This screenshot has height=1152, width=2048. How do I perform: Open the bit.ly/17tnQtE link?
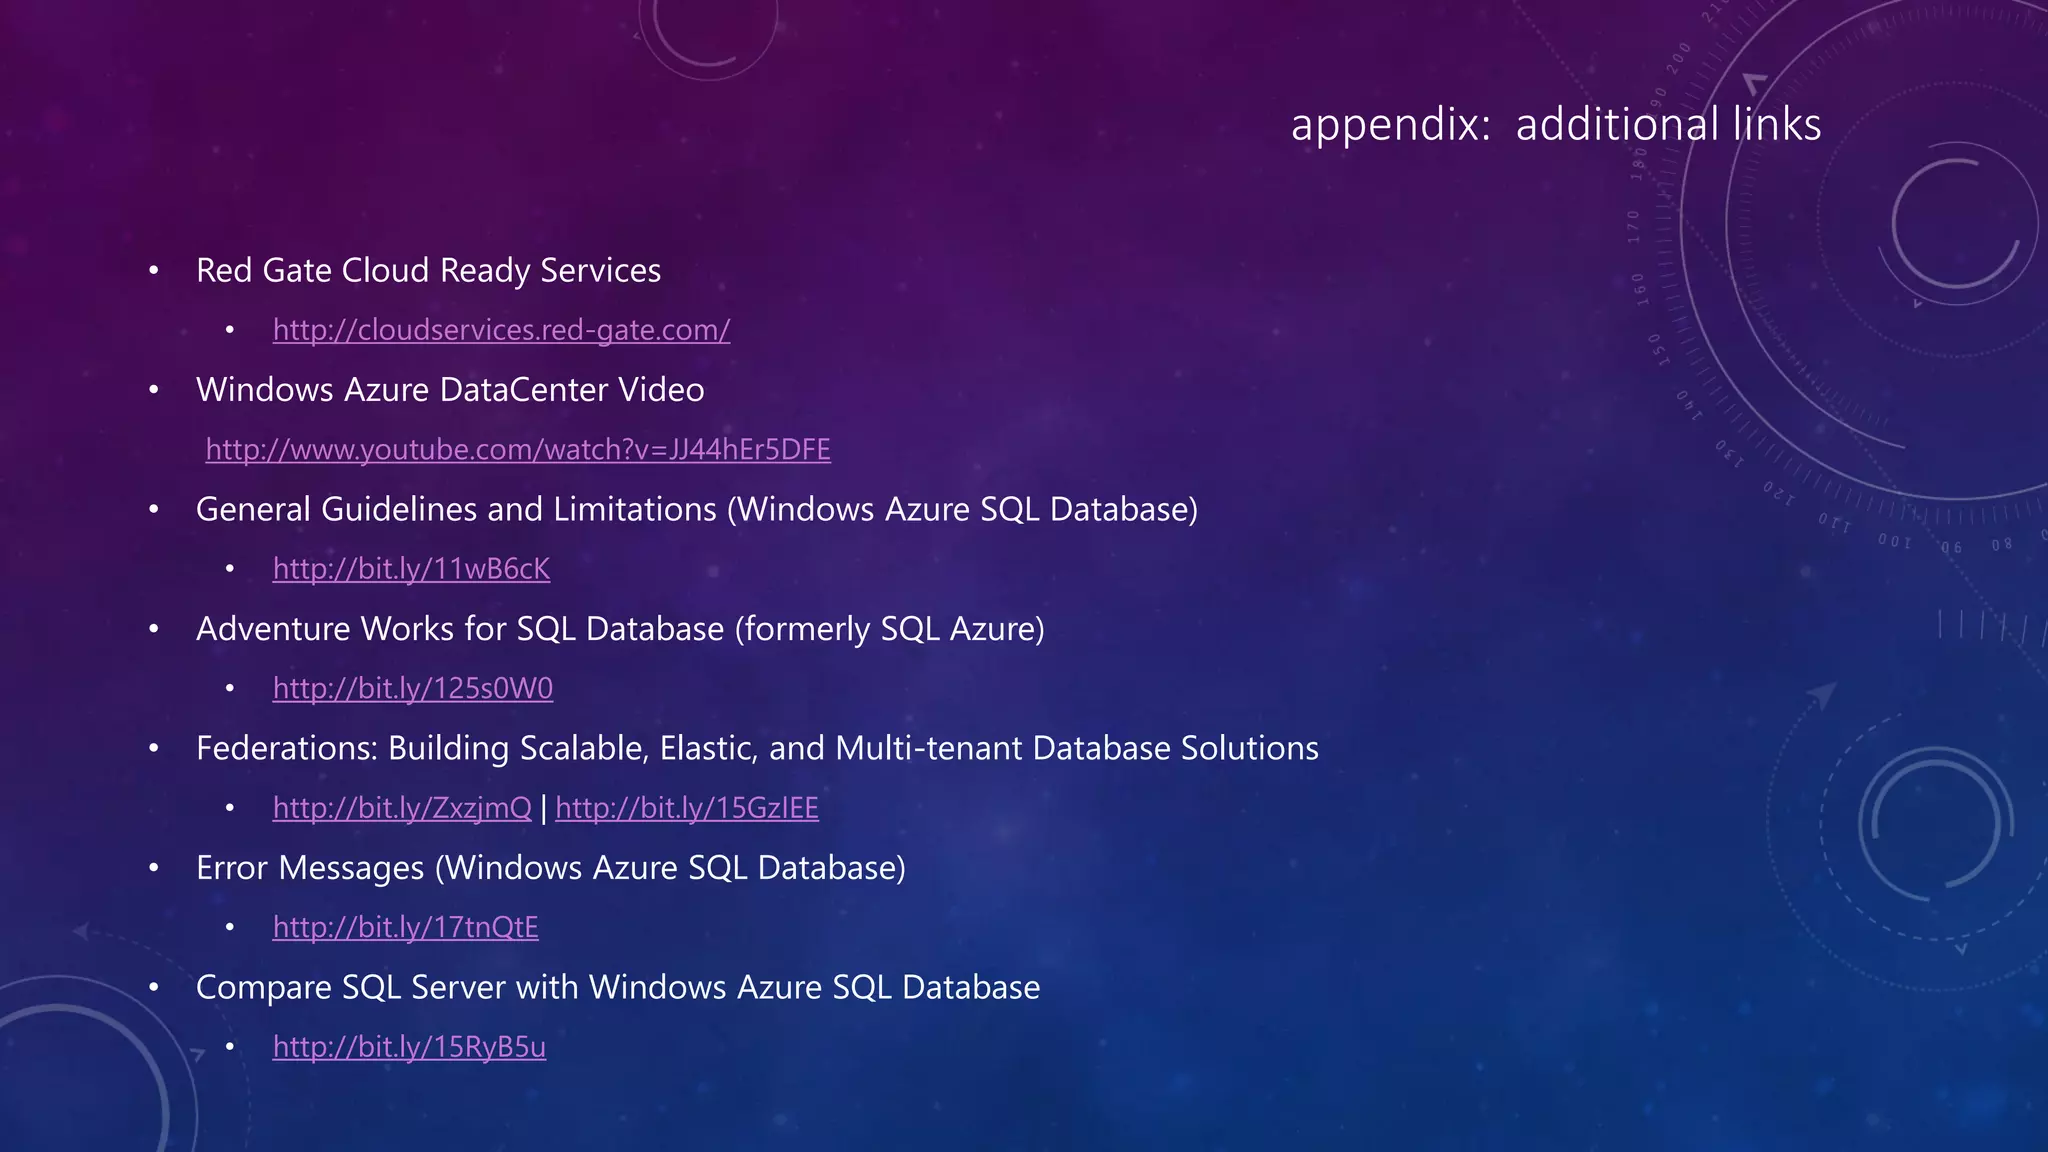[405, 927]
